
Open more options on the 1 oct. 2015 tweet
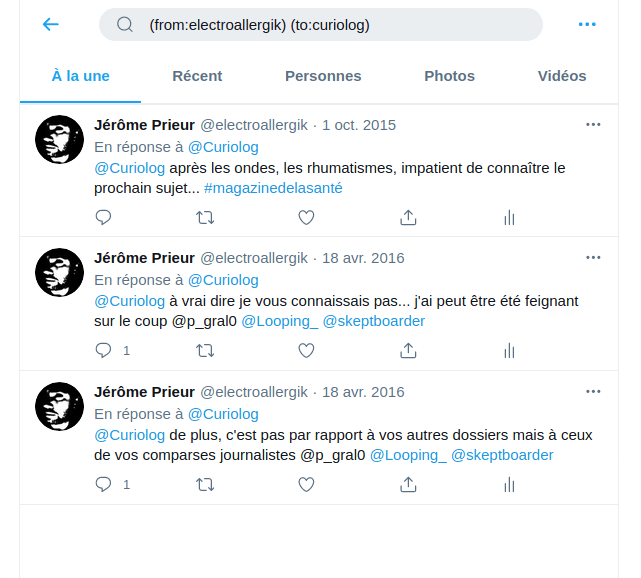tap(593, 125)
